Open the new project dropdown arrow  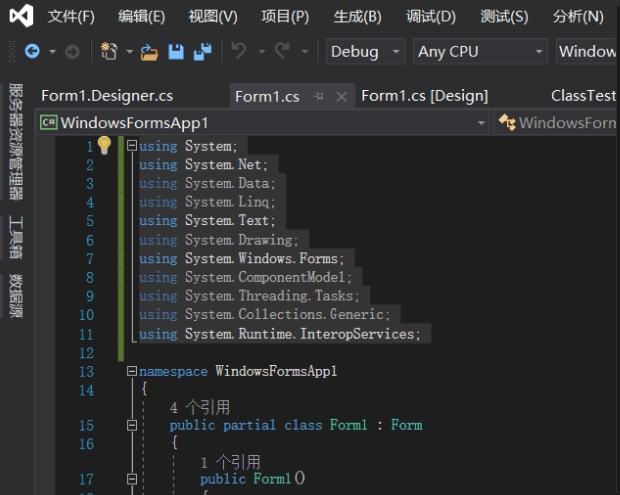[x=129, y=51]
